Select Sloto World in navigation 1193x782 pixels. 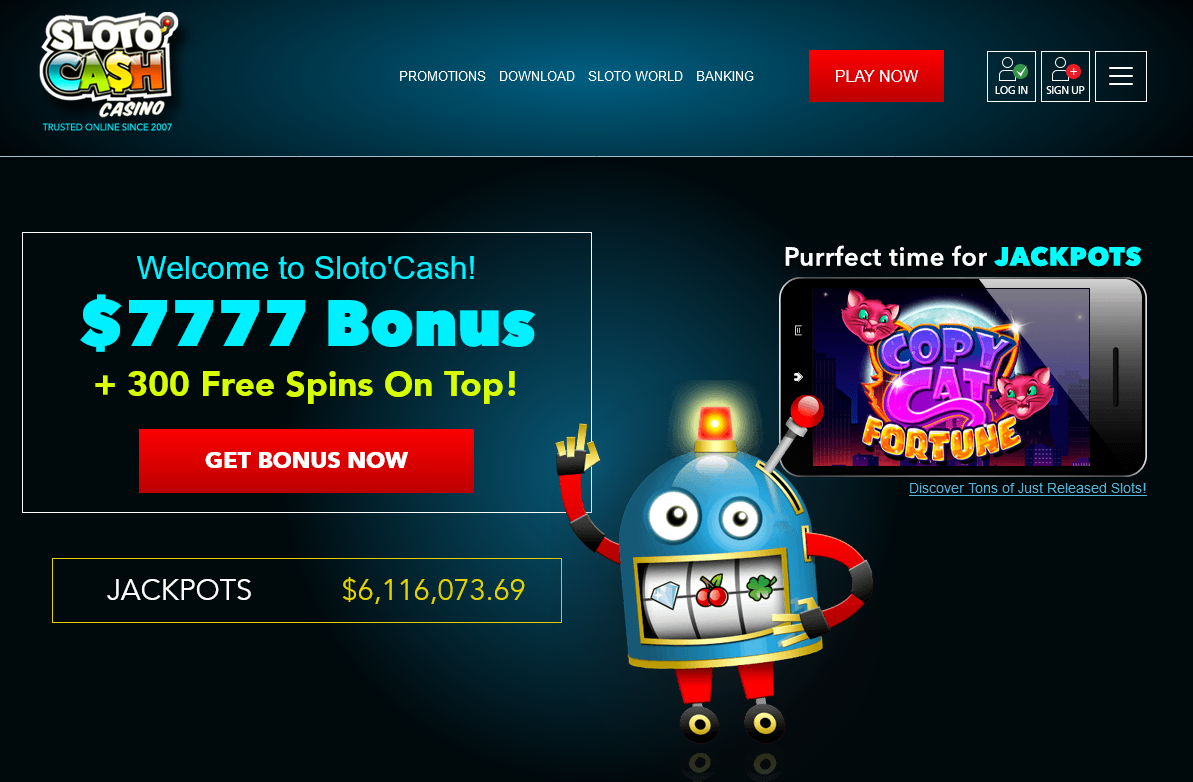[635, 76]
